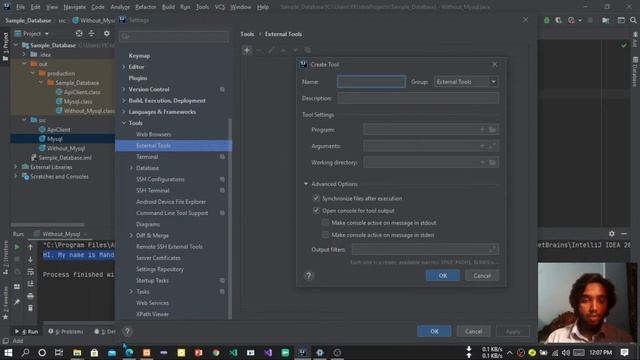Expand the Editor settings category
The image size is (640, 360).
point(124,67)
